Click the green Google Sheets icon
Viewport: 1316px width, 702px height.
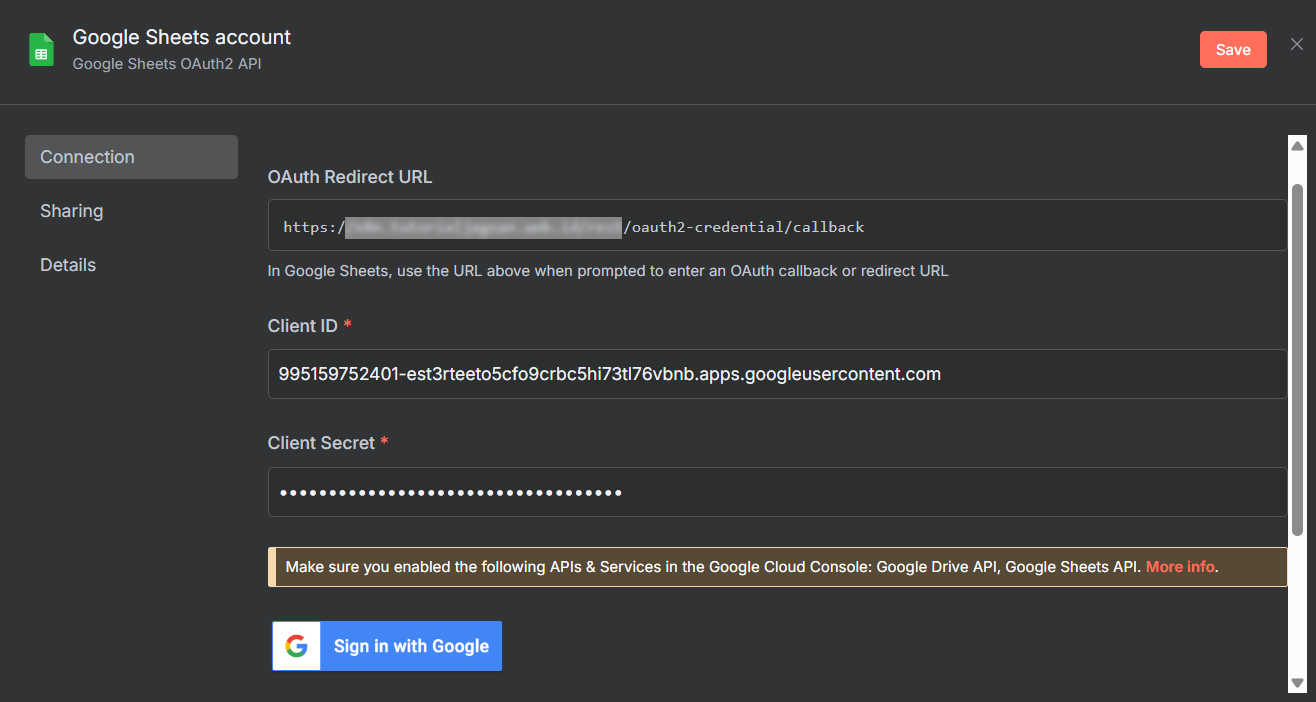click(41, 50)
